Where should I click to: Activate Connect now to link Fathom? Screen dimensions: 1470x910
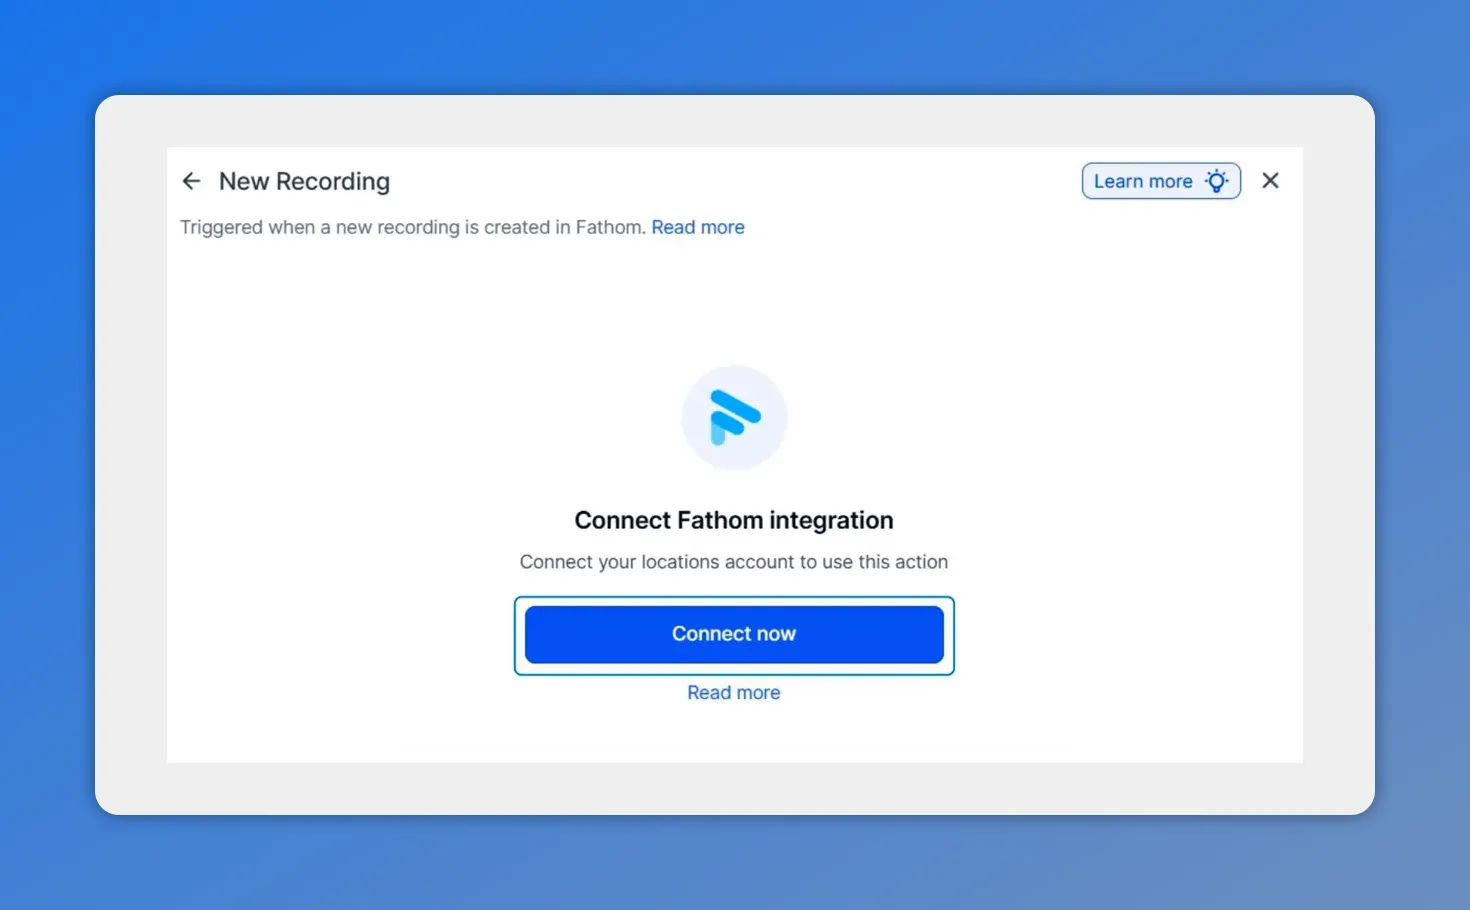pos(733,634)
